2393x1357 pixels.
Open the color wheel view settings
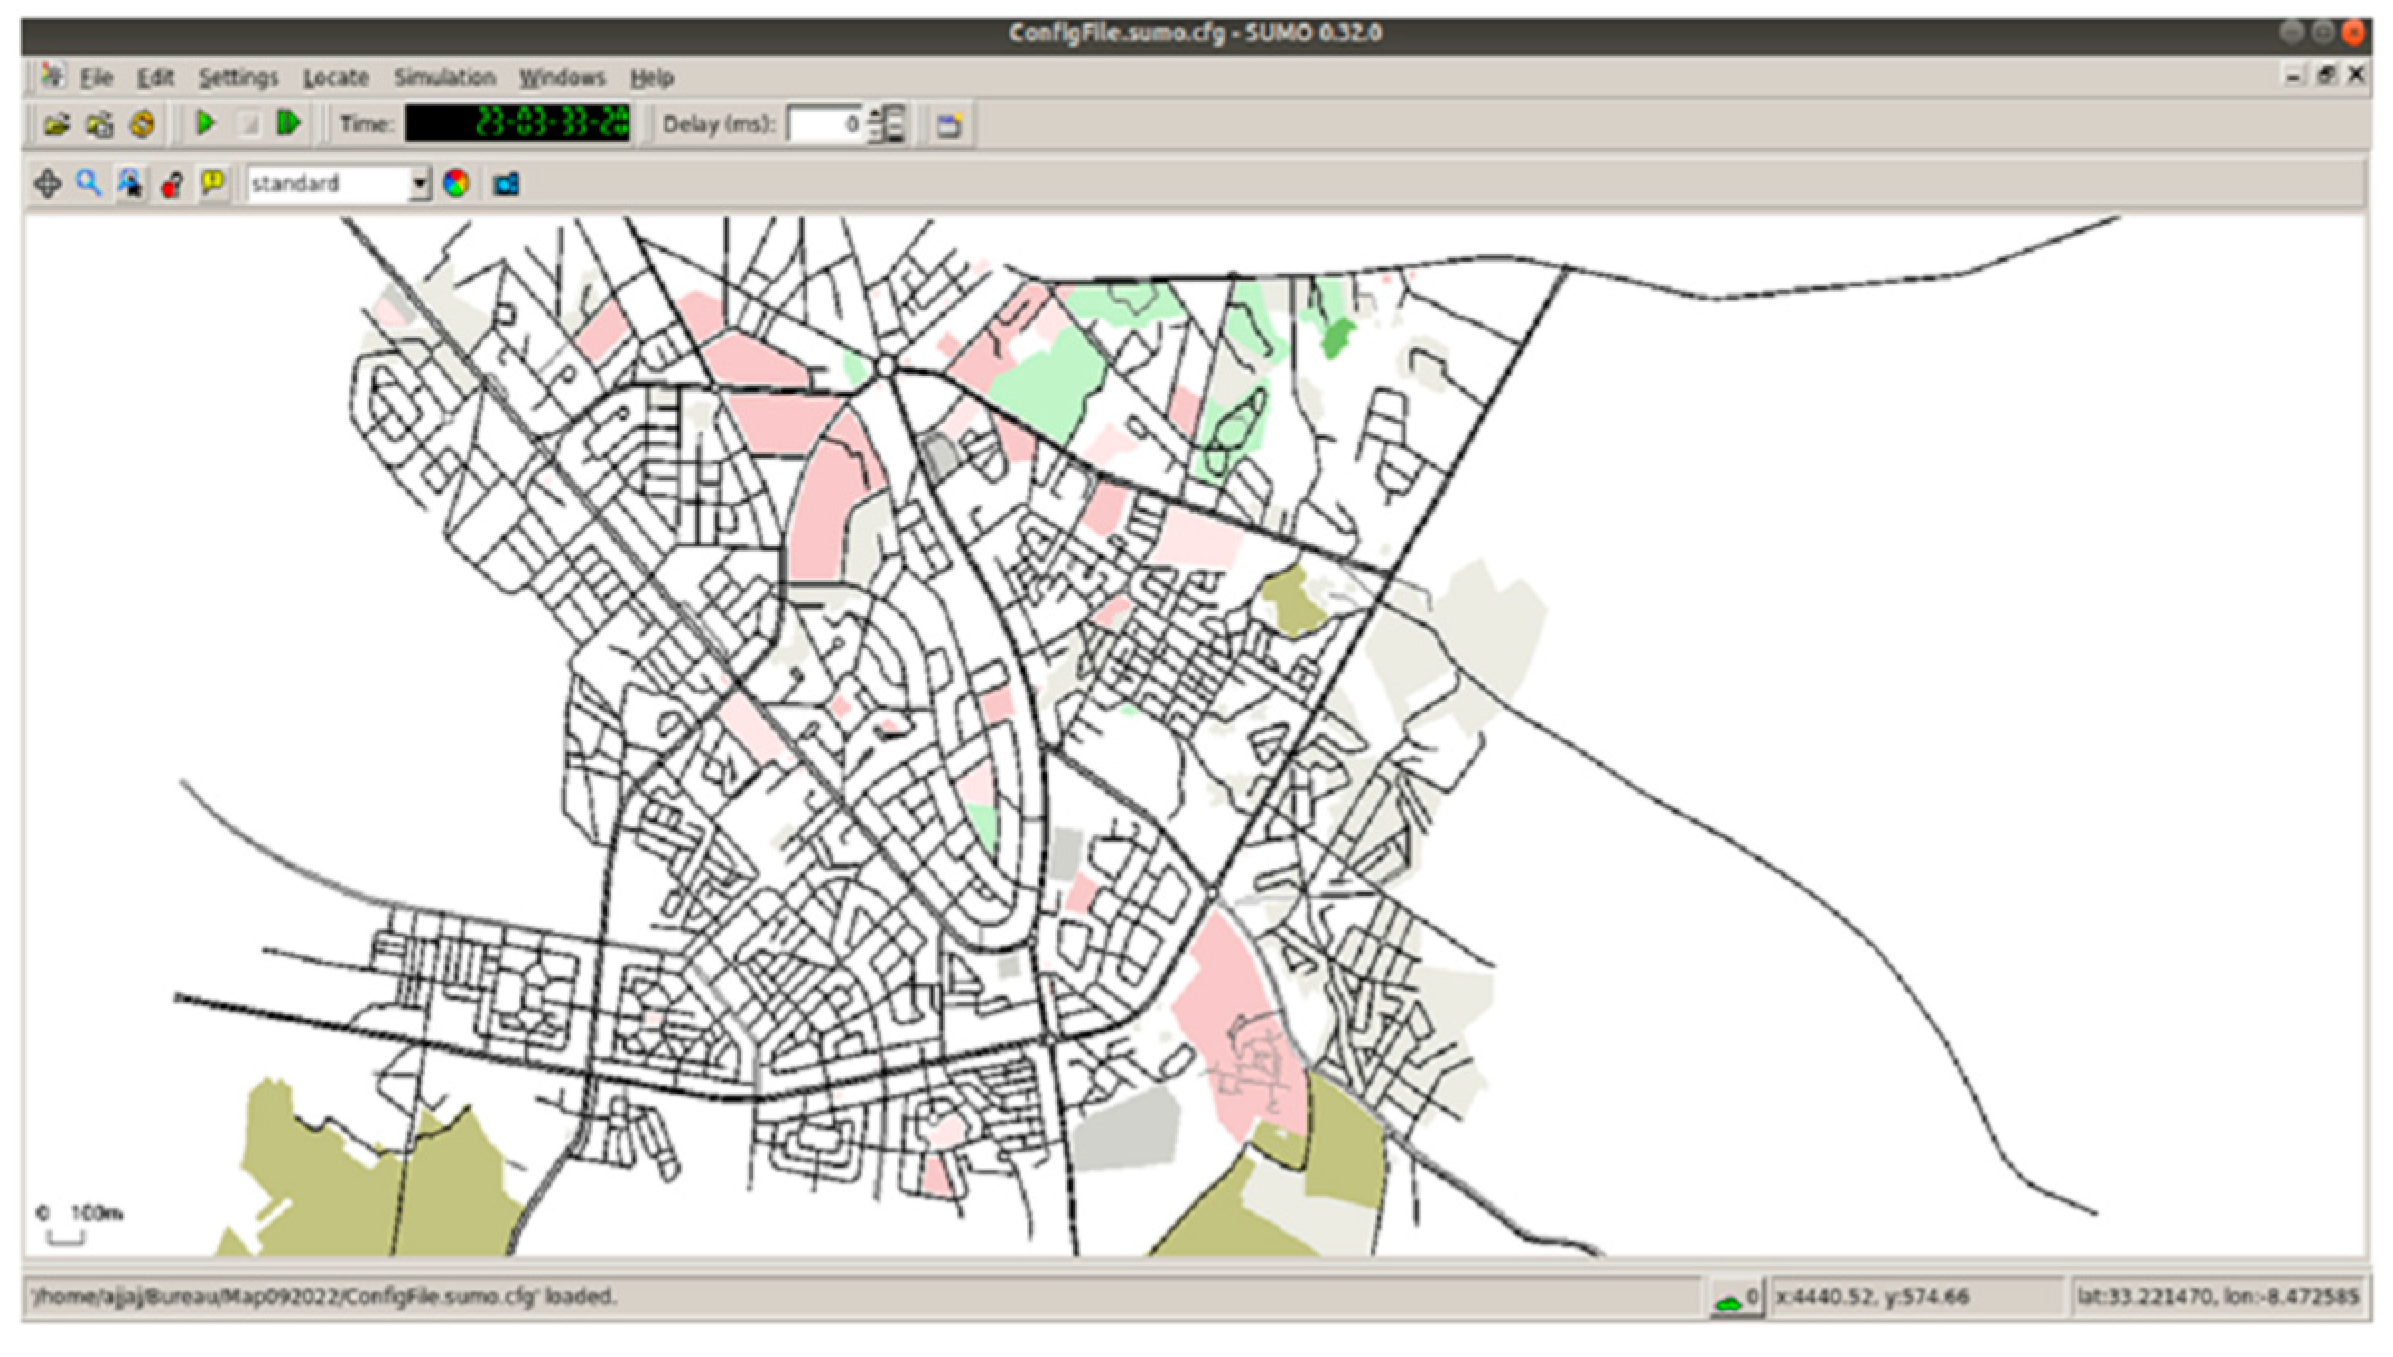click(456, 184)
